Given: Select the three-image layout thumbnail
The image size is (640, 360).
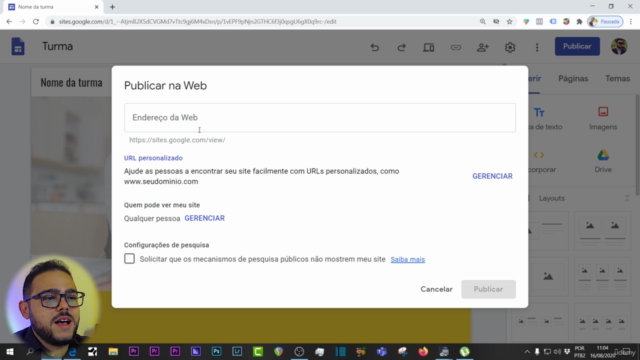Looking at the screenshot, I should pos(602,276).
